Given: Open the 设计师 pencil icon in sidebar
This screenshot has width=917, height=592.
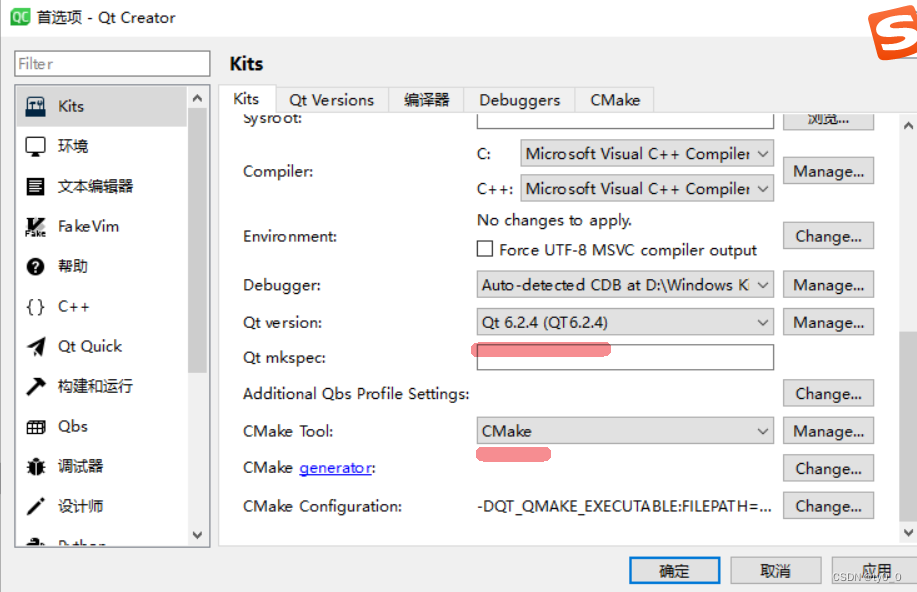Looking at the screenshot, I should click(x=36, y=507).
